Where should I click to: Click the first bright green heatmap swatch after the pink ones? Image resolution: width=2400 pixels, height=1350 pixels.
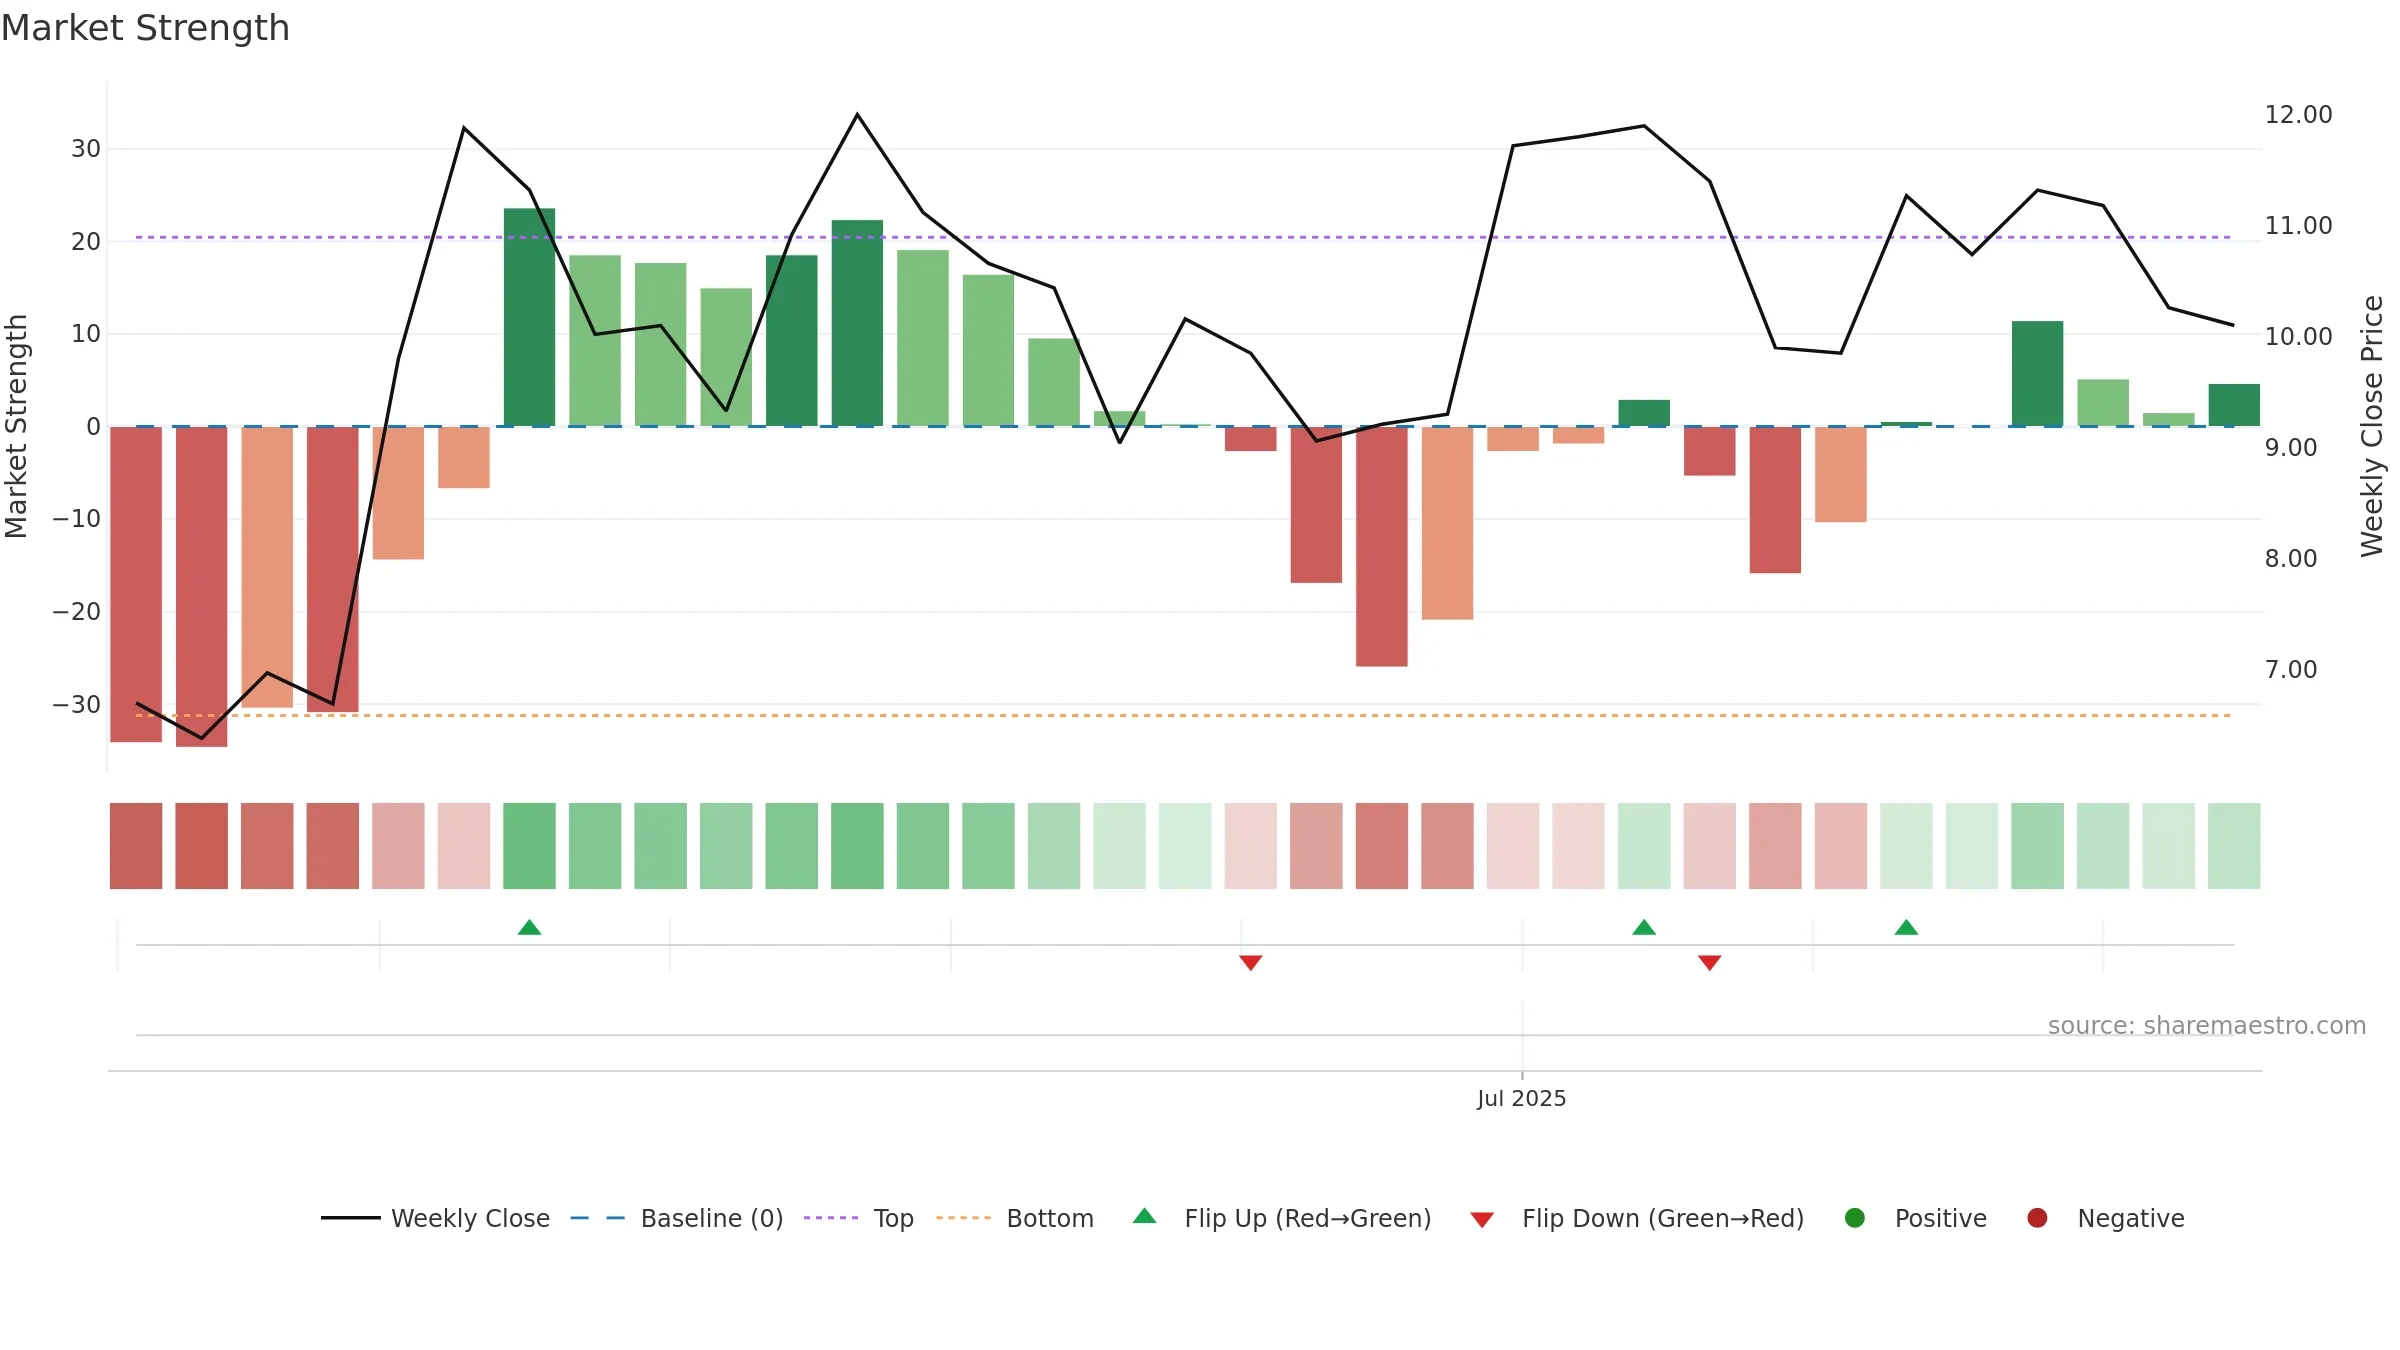tap(529, 846)
